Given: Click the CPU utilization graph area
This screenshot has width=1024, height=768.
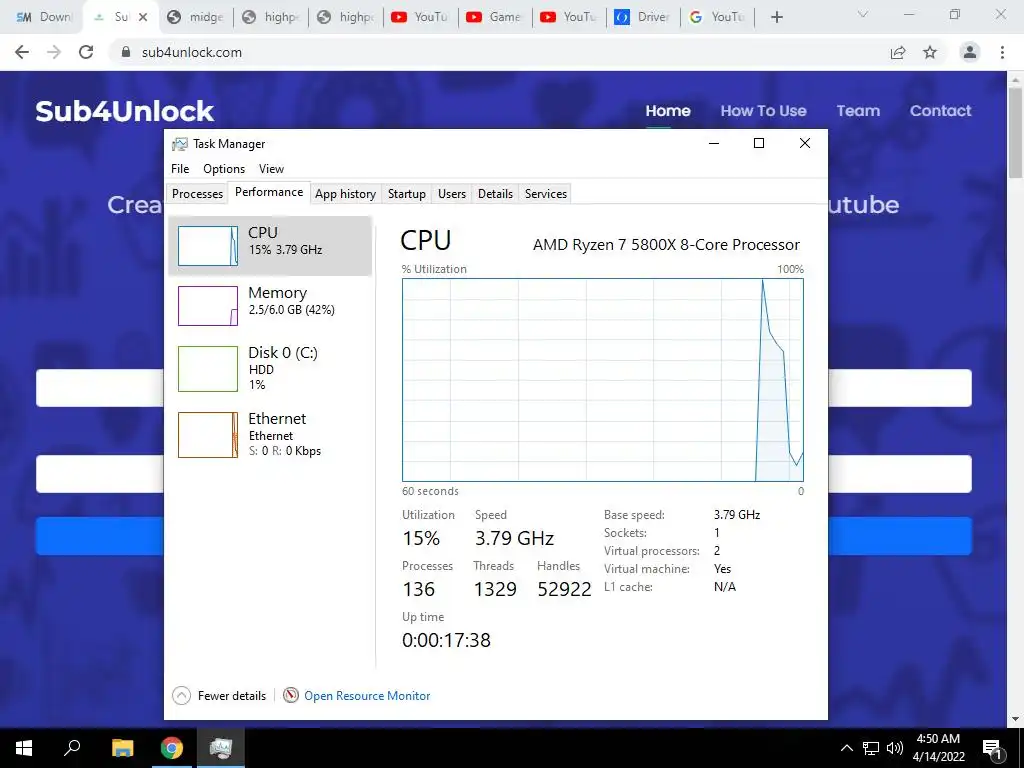Looking at the screenshot, I should pyautogui.click(x=602, y=380).
